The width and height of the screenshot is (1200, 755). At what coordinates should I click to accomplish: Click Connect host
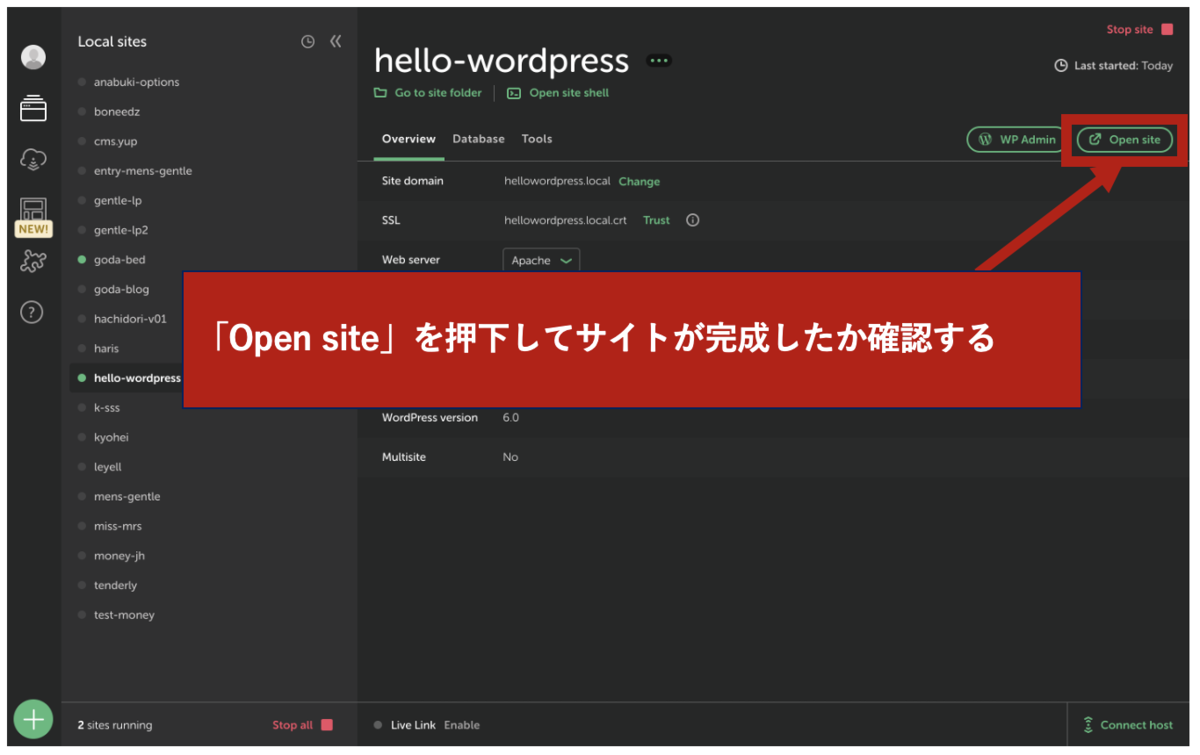point(1128,725)
